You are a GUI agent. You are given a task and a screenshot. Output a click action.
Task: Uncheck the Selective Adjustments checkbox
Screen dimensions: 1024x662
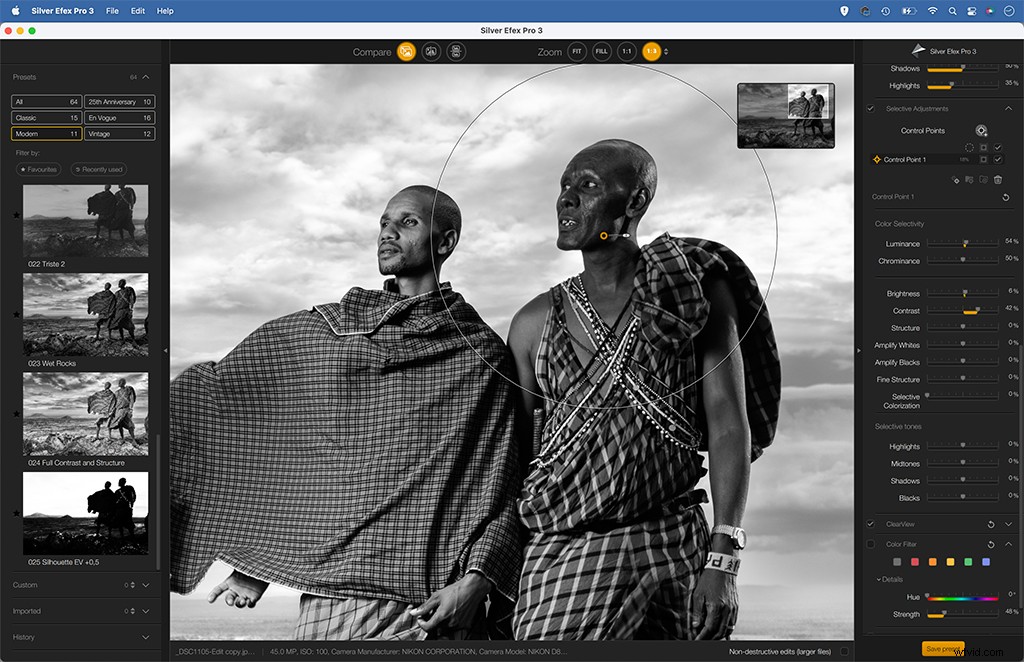tap(871, 109)
